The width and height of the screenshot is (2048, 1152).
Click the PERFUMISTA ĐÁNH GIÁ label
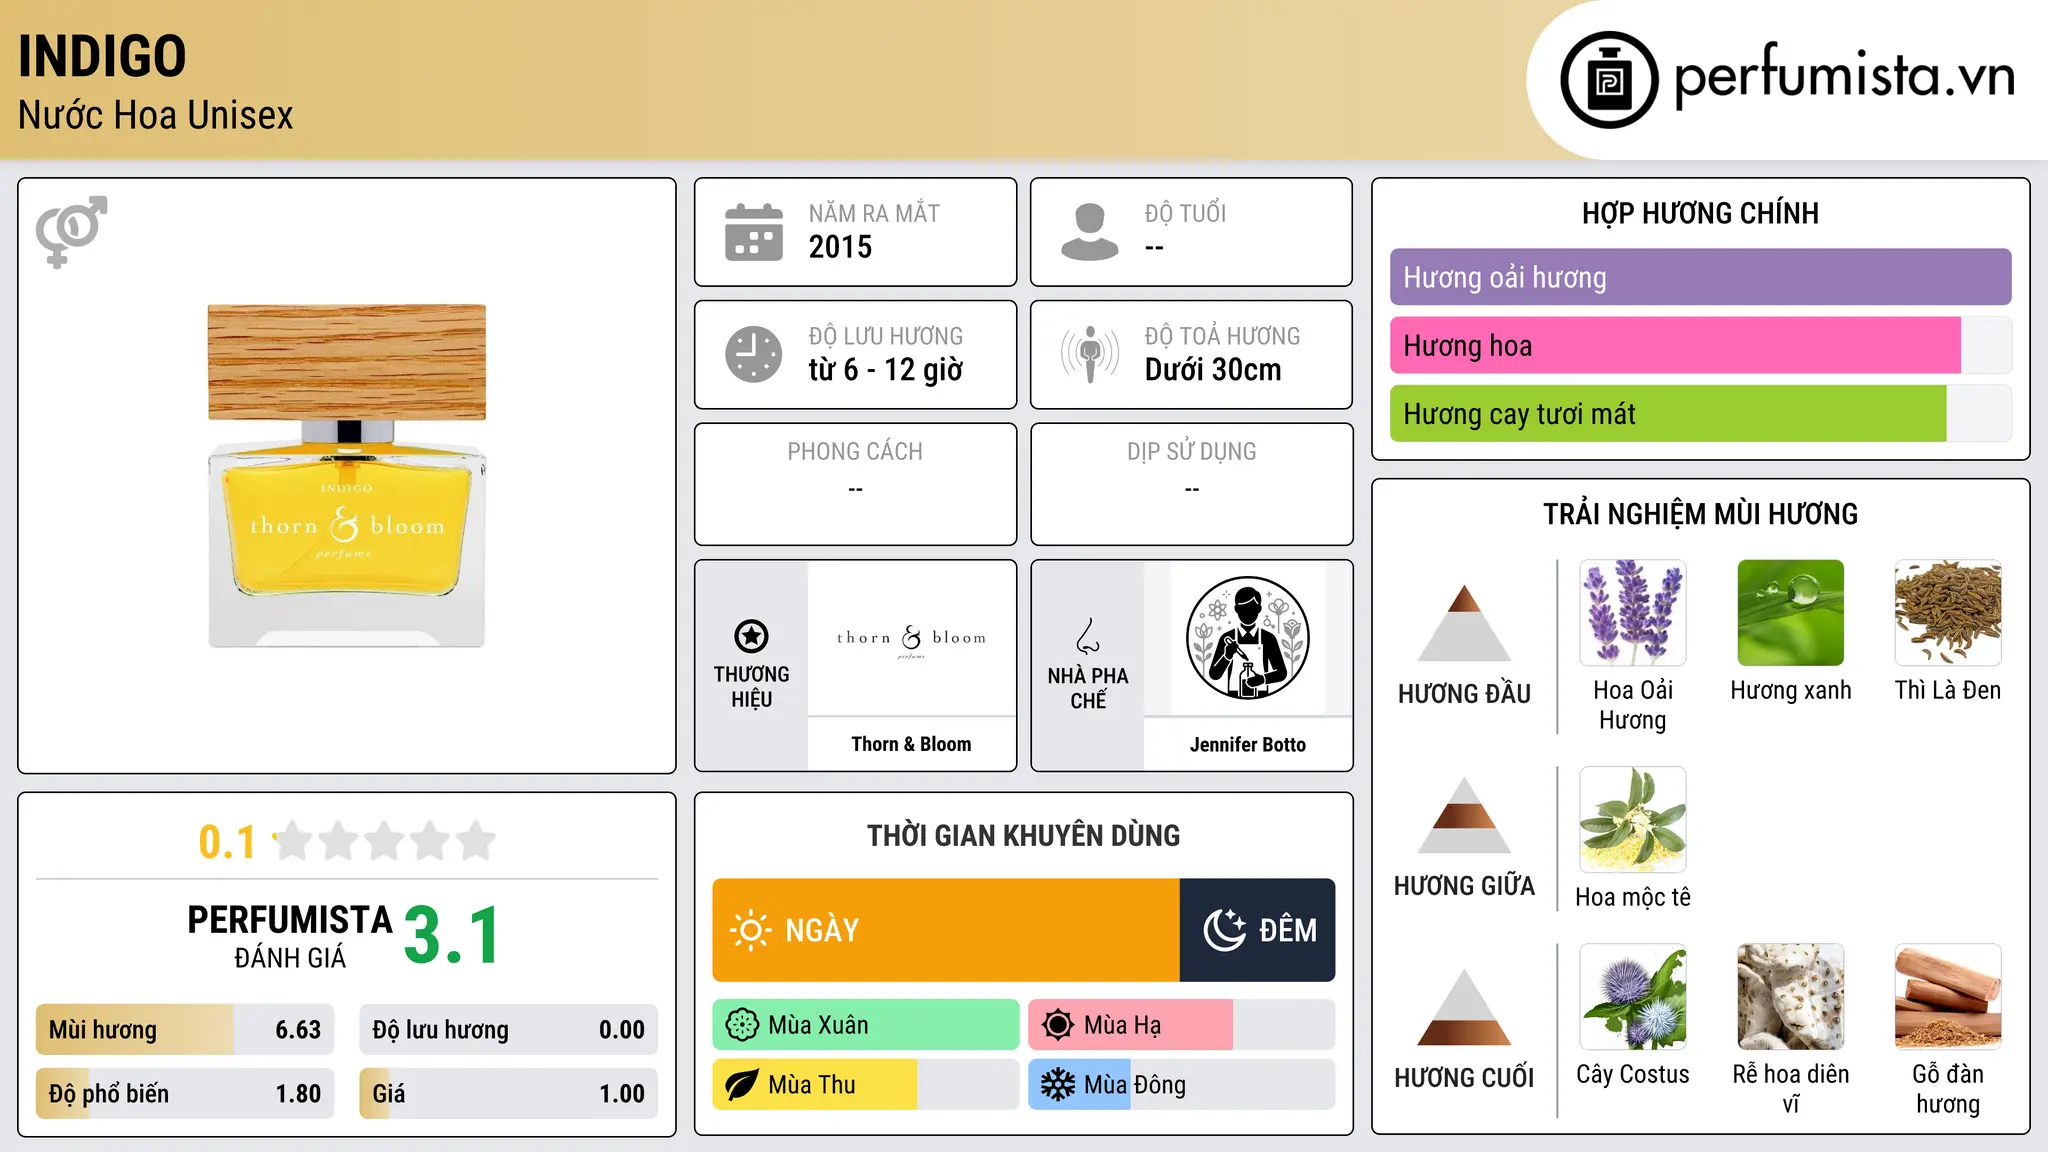[290, 936]
